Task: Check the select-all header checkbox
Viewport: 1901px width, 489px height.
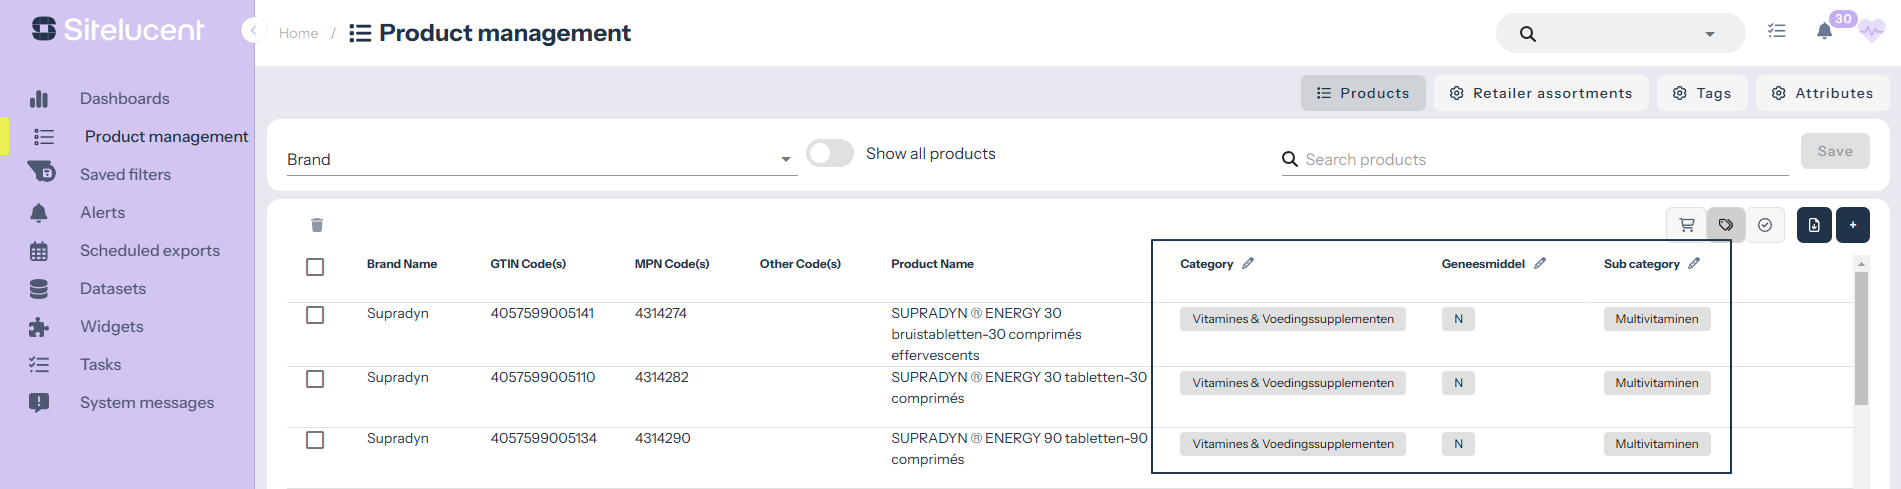Action: [315, 267]
